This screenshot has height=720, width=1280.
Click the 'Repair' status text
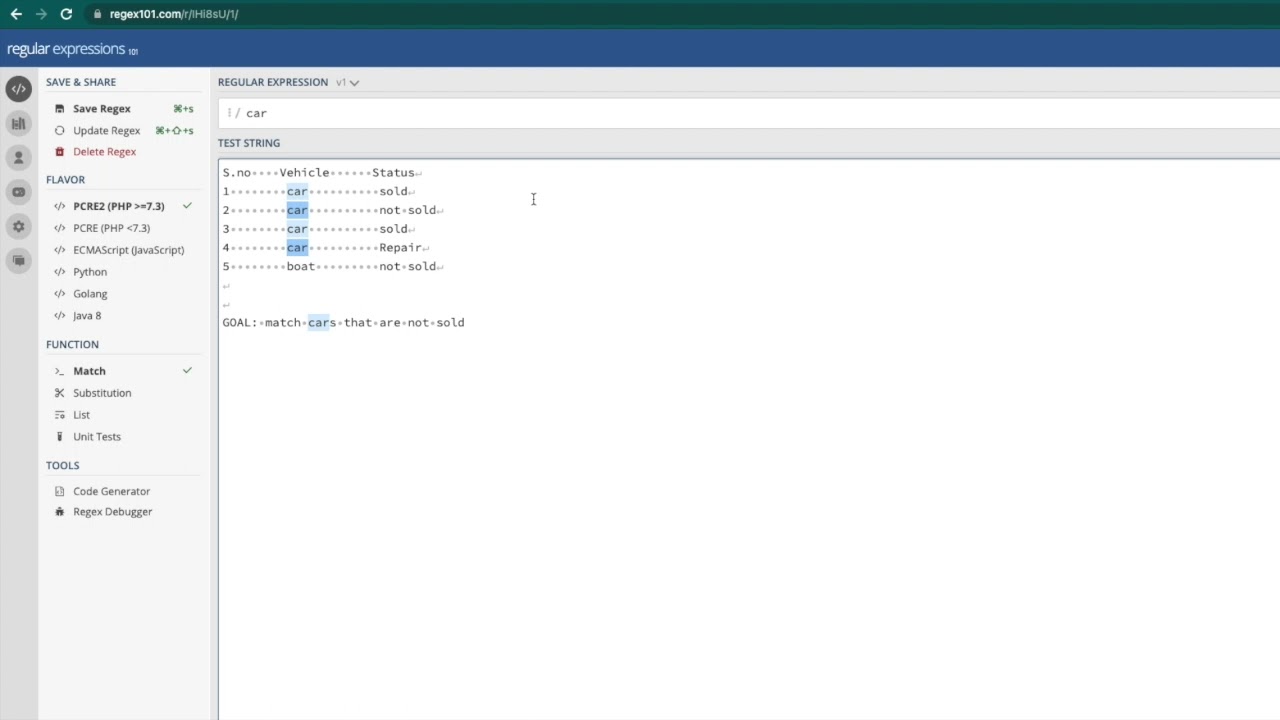click(400, 248)
